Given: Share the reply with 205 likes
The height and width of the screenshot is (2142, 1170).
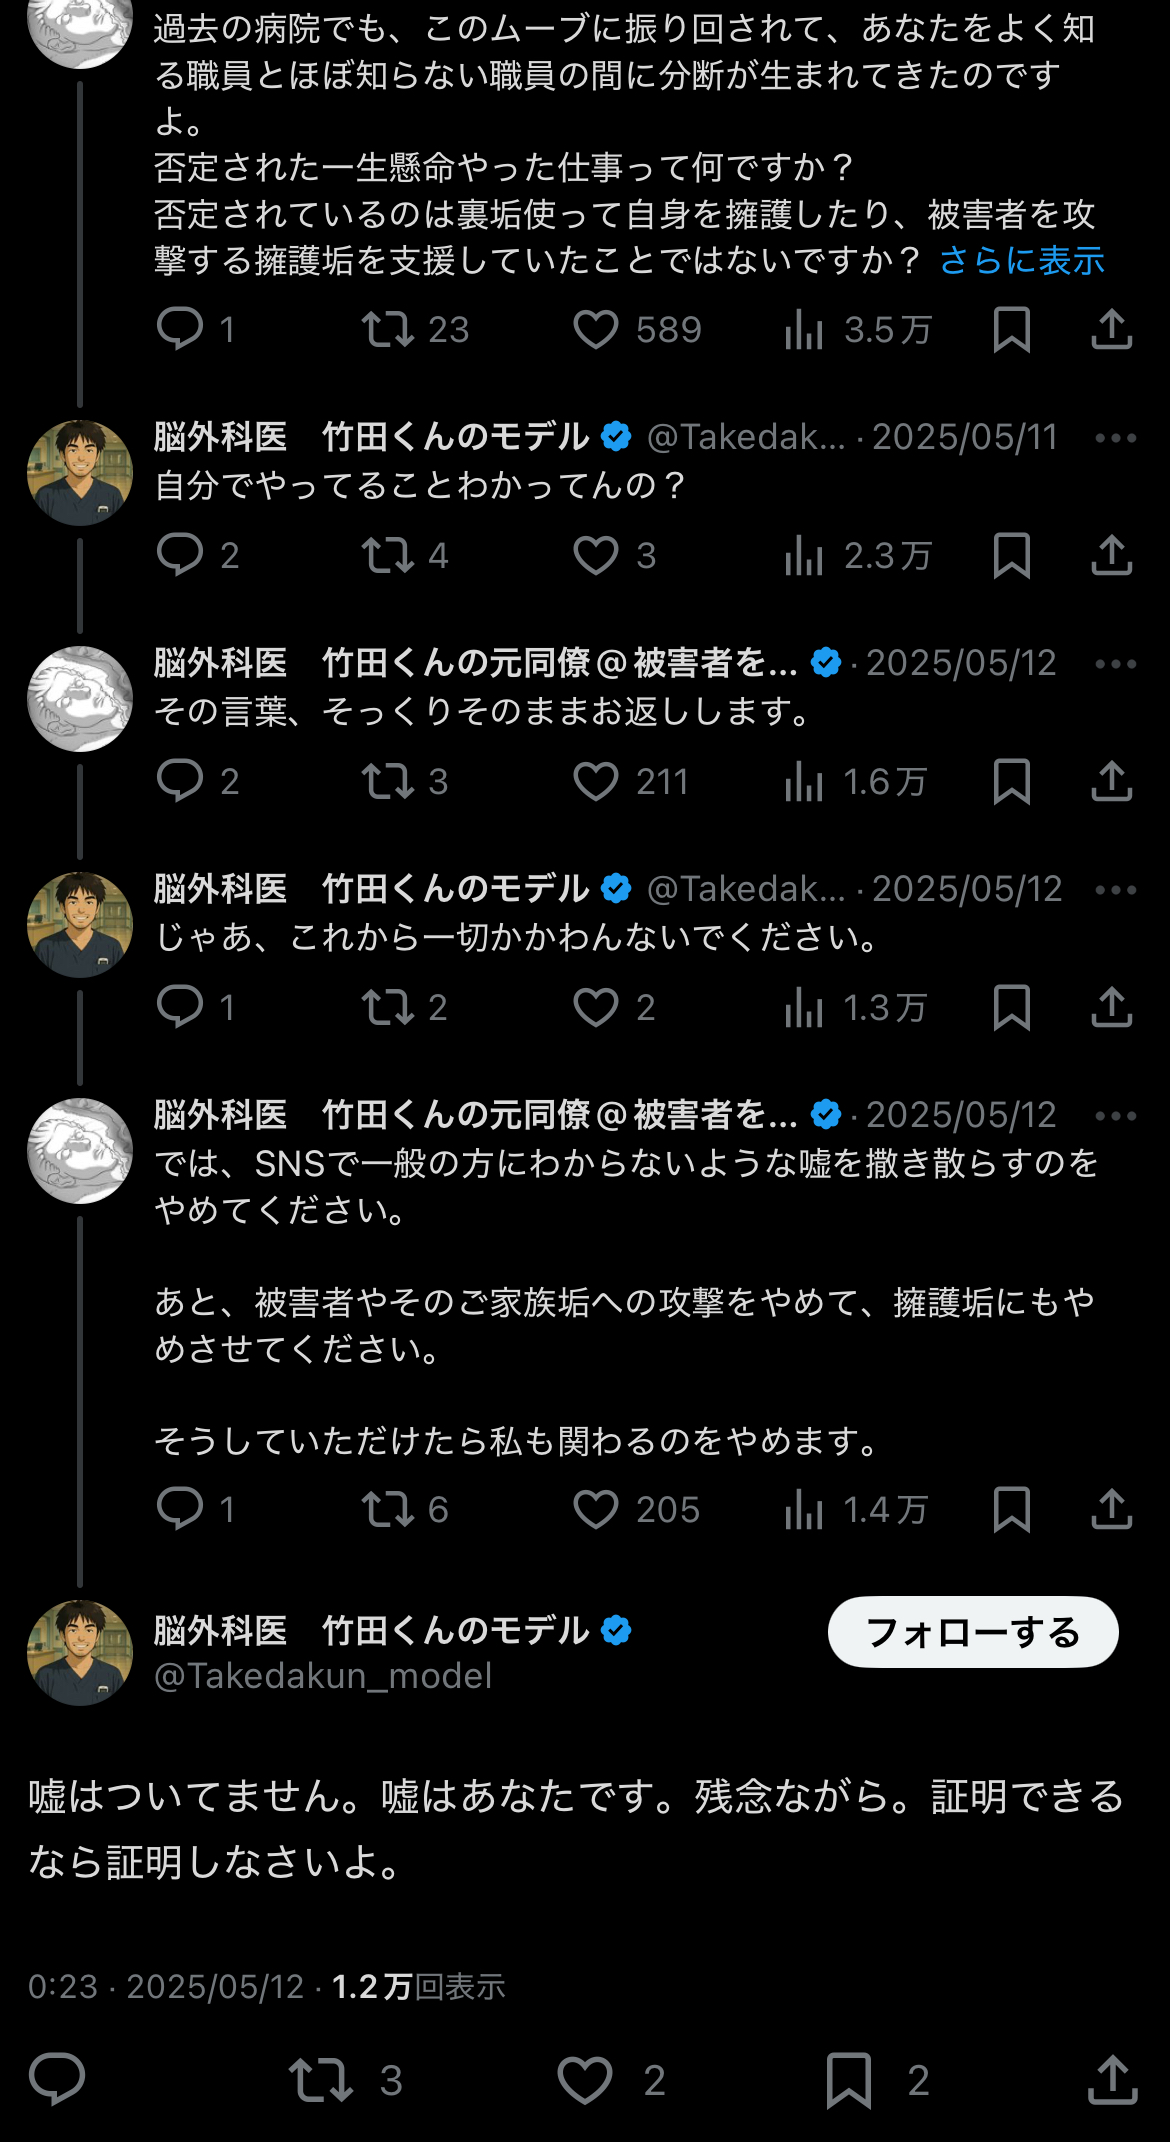Looking at the screenshot, I should (x=1111, y=1509).
